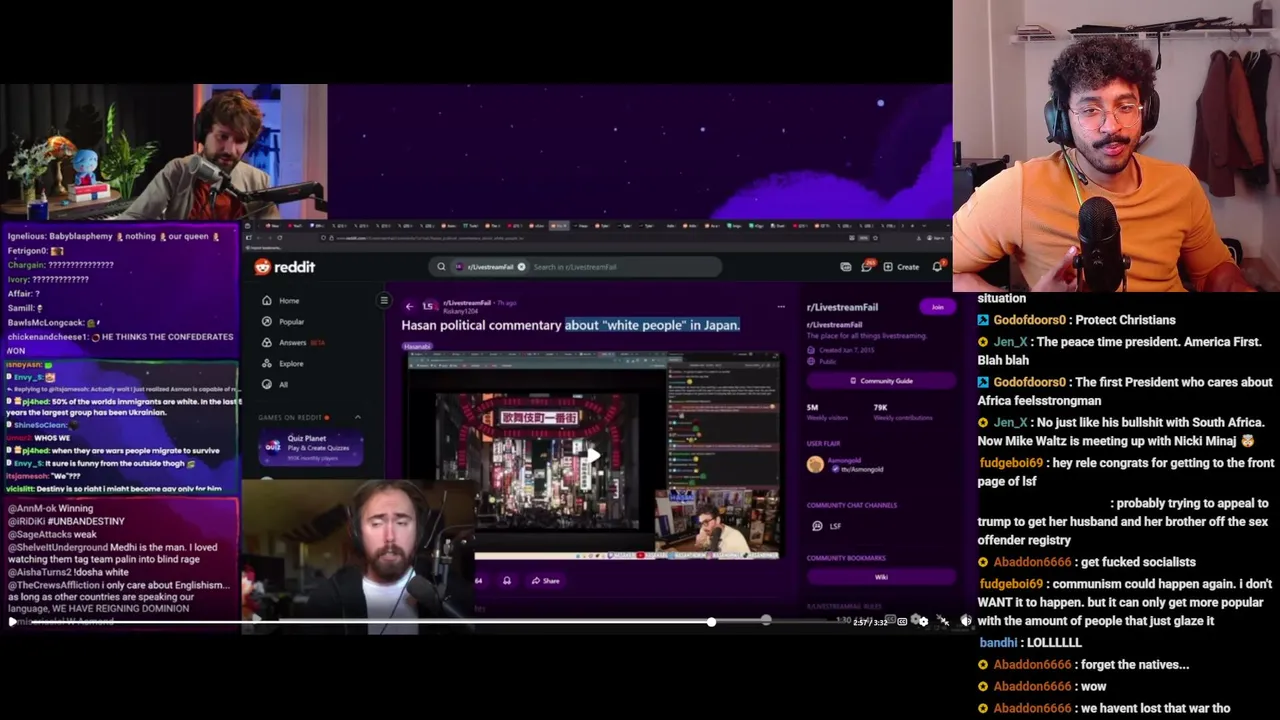This screenshot has height=720, width=1280.
Task: Open Explore in Reddit sidebar
Action: click(291, 364)
